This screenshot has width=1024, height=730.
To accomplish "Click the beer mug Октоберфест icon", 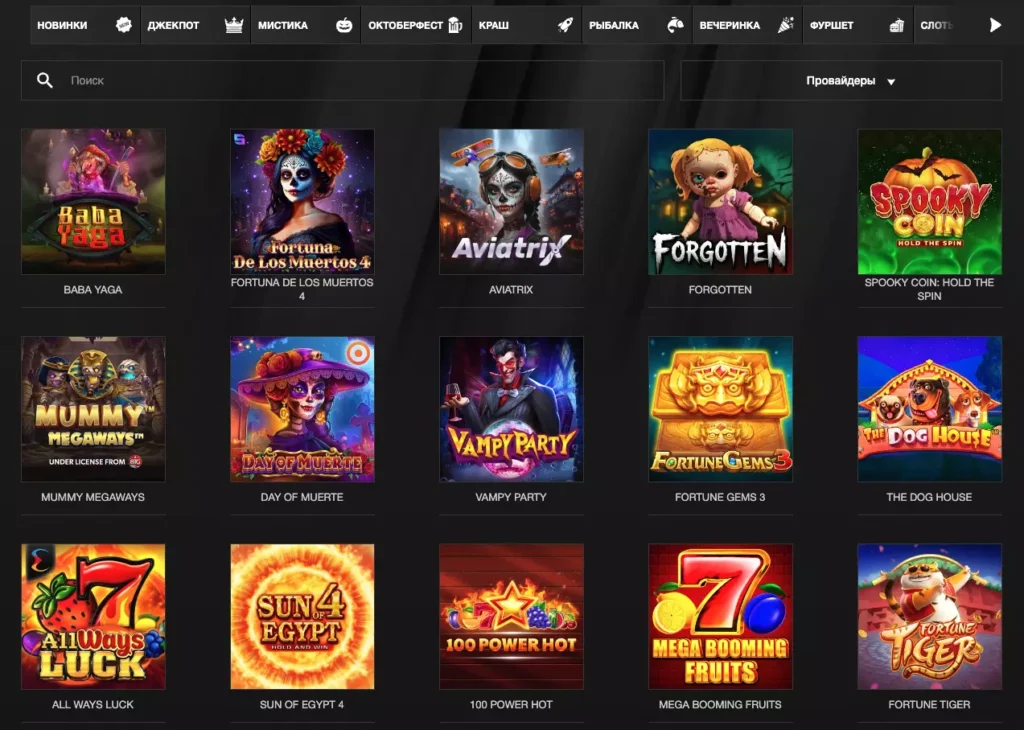I will tap(456, 25).
